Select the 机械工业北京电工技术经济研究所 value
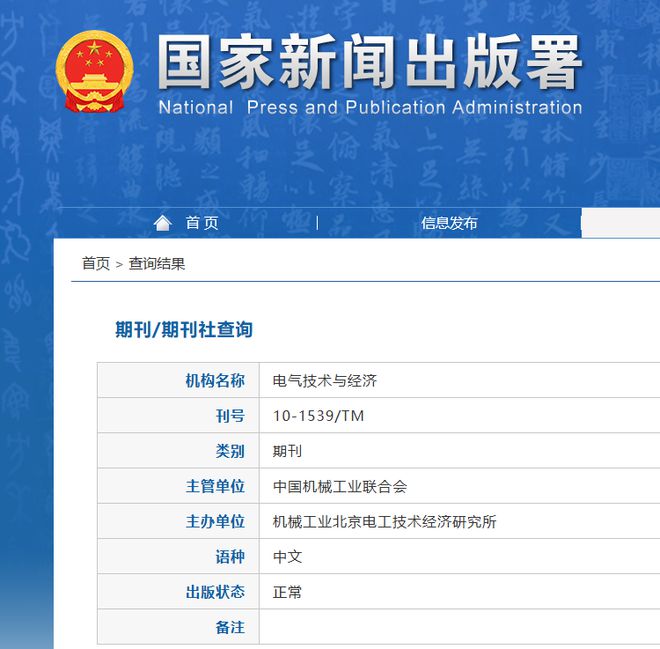The width and height of the screenshot is (660, 649). click(385, 522)
